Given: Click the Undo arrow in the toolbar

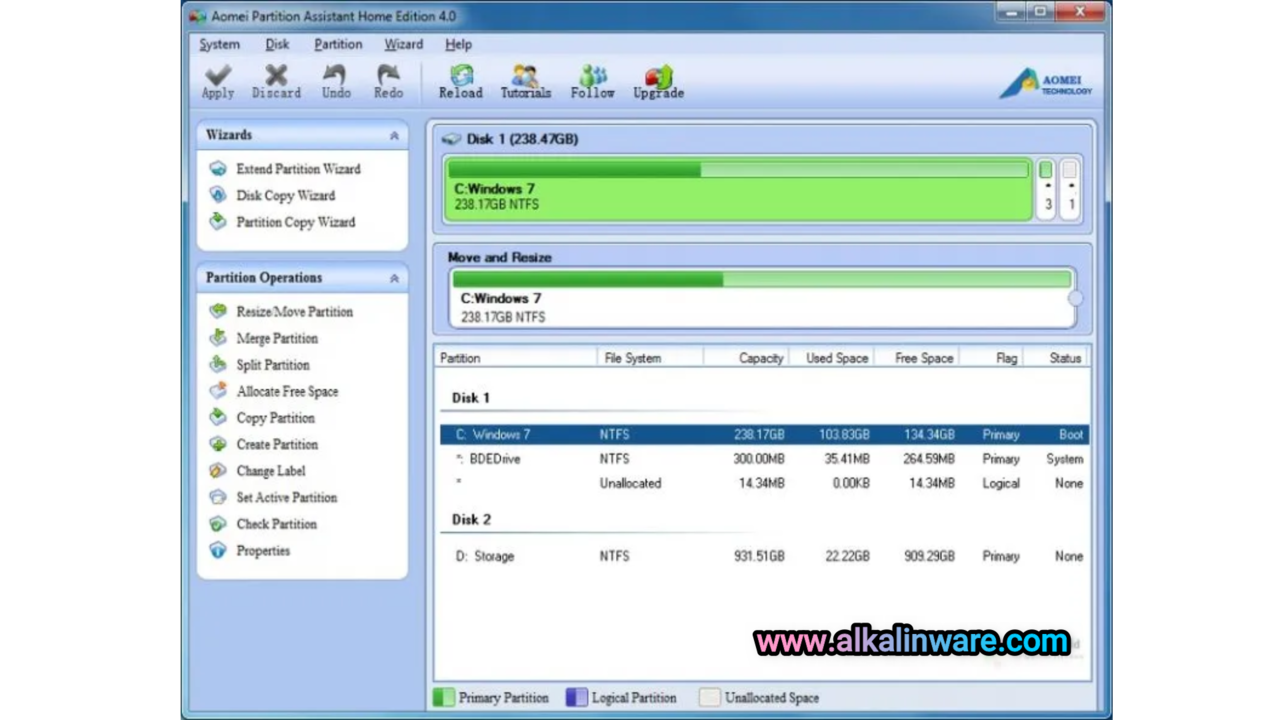Looking at the screenshot, I should pos(336,76).
